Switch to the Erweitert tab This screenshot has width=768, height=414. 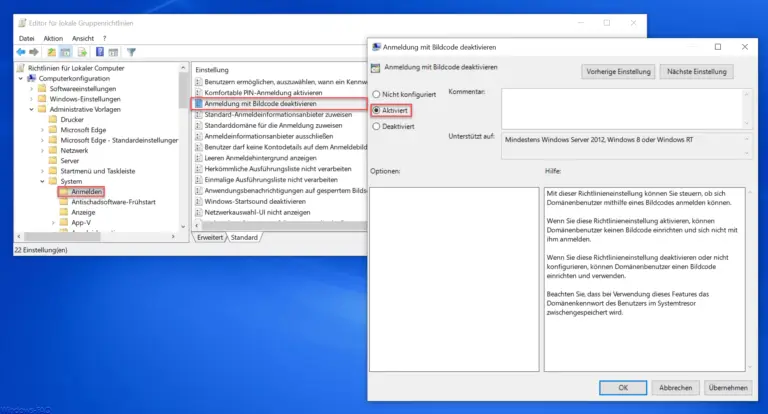210,238
